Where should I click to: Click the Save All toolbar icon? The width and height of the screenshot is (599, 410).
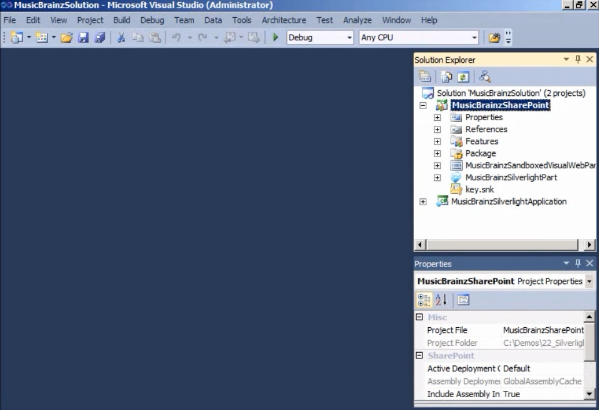pos(100,37)
